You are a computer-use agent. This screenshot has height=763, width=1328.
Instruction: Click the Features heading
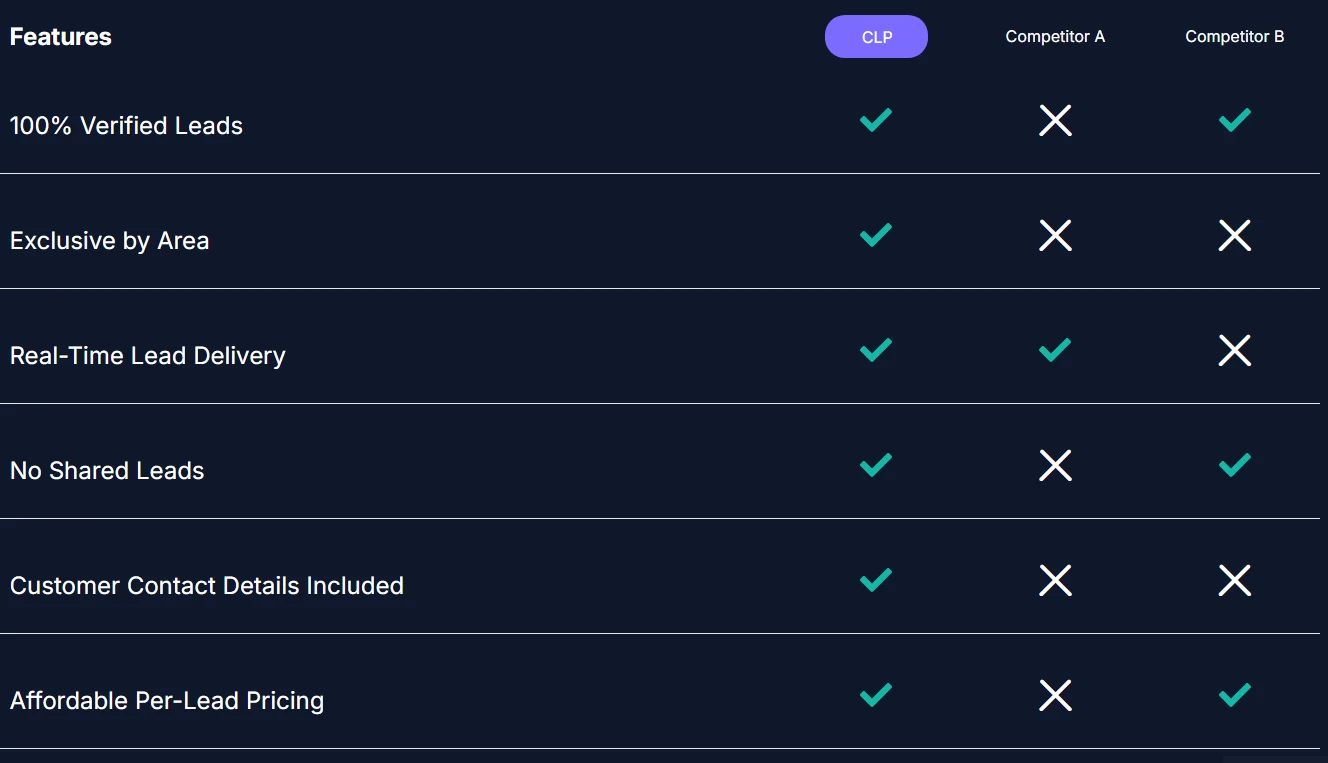tap(61, 37)
